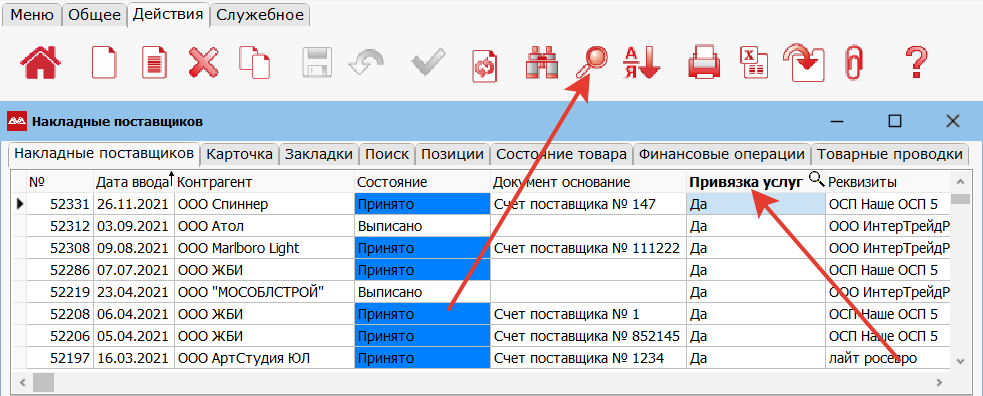Click the document with text lines icon
983x396 pixels.
click(154, 63)
